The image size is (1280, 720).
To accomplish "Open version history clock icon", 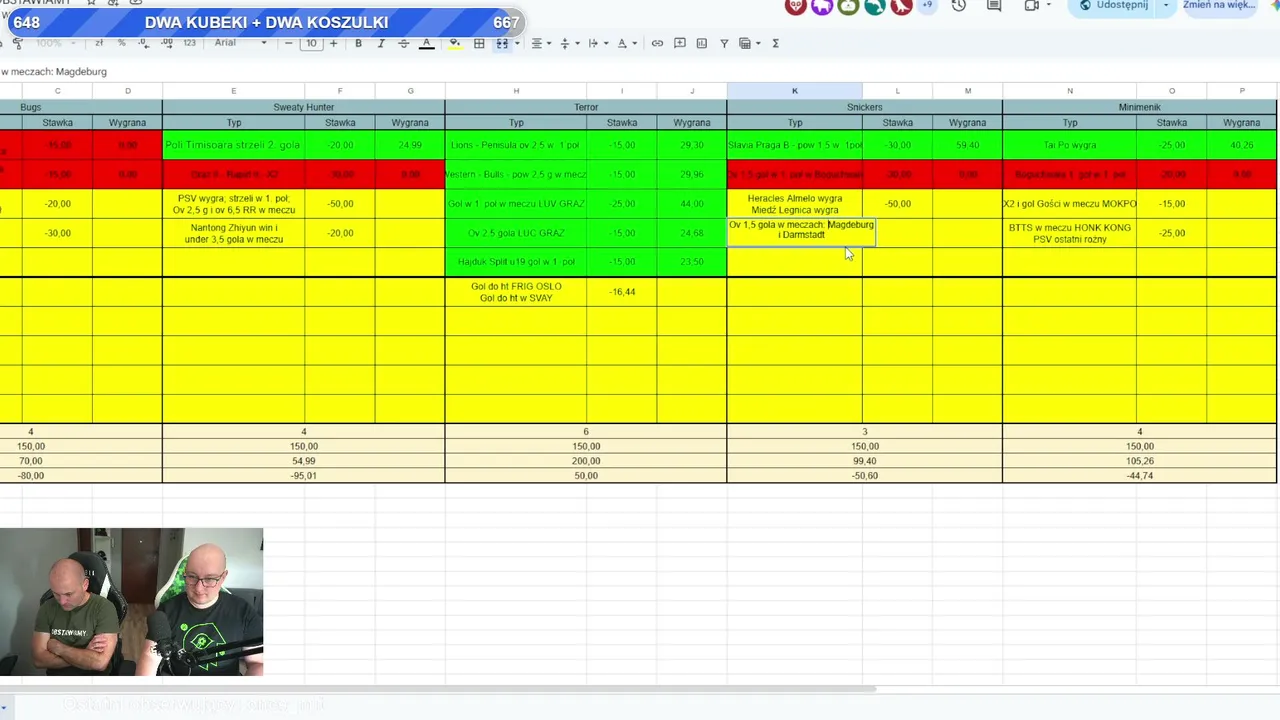I will (x=959, y=6).
